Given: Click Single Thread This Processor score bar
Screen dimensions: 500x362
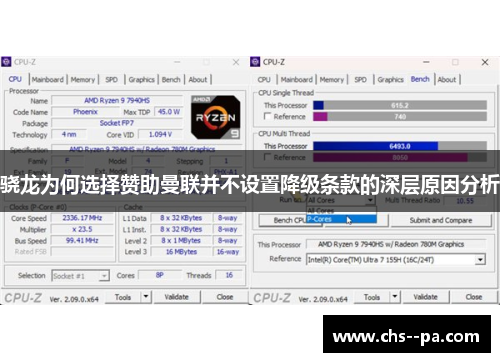Looking at the screenshot, I should pos(400,105).
